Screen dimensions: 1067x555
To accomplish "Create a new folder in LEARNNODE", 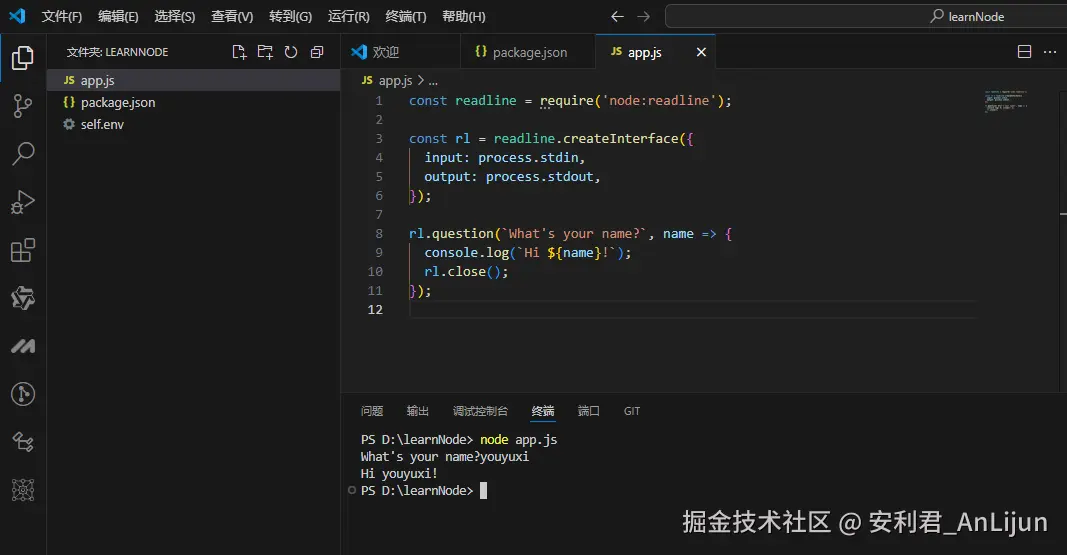I will 265,52.
